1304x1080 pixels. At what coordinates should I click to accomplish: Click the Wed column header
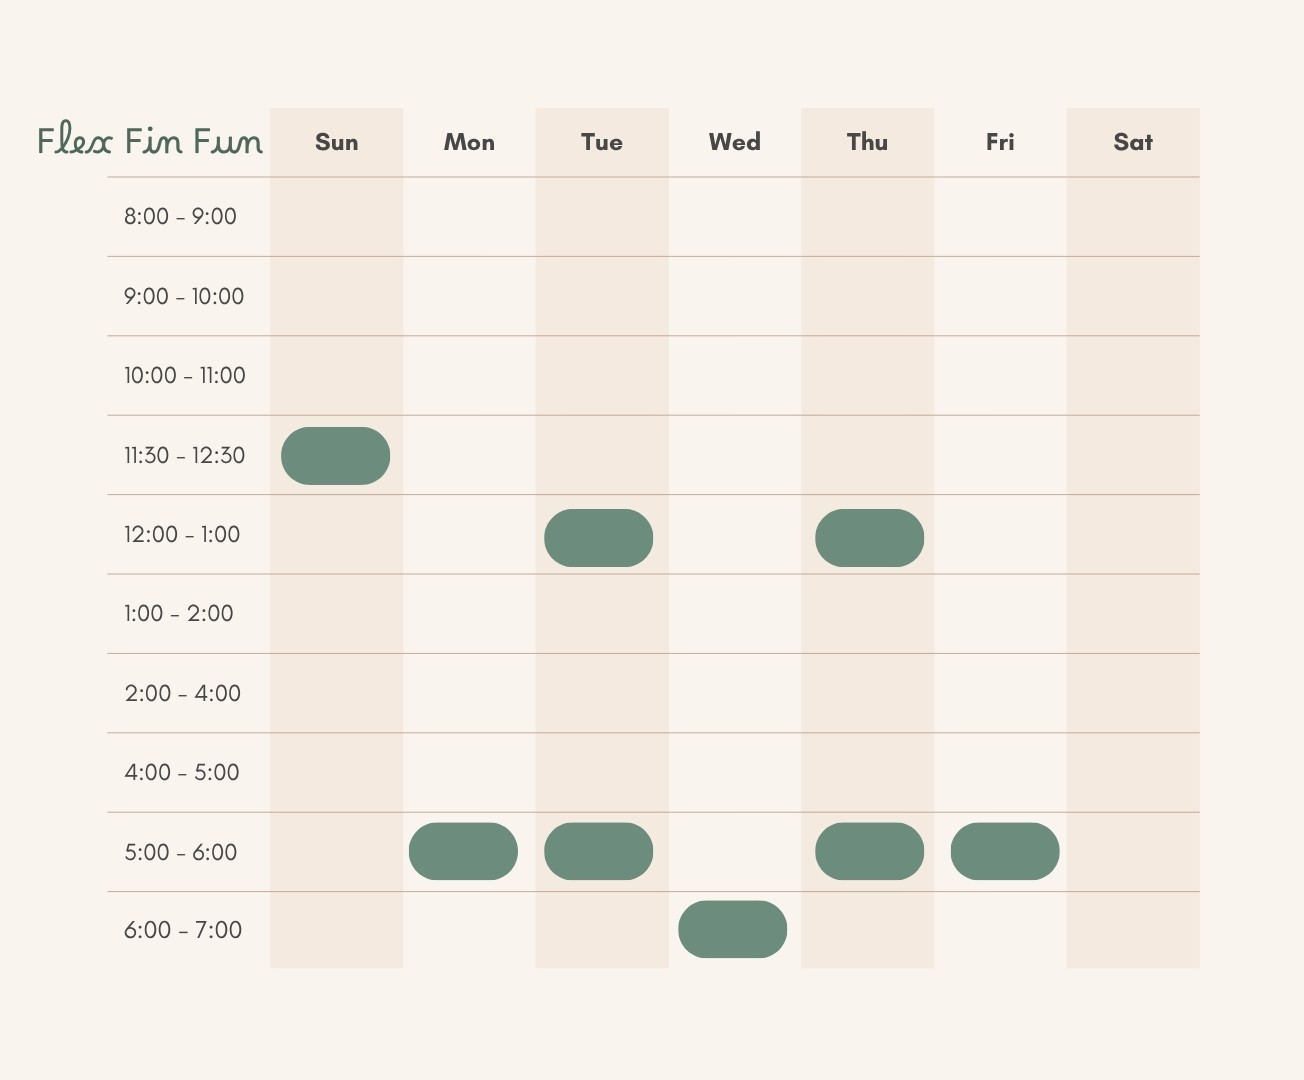click(735, 142)
